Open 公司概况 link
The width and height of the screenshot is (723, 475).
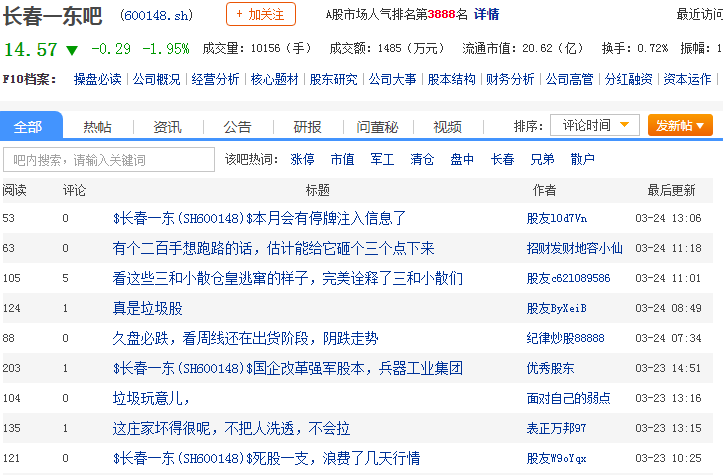[156, 79]
